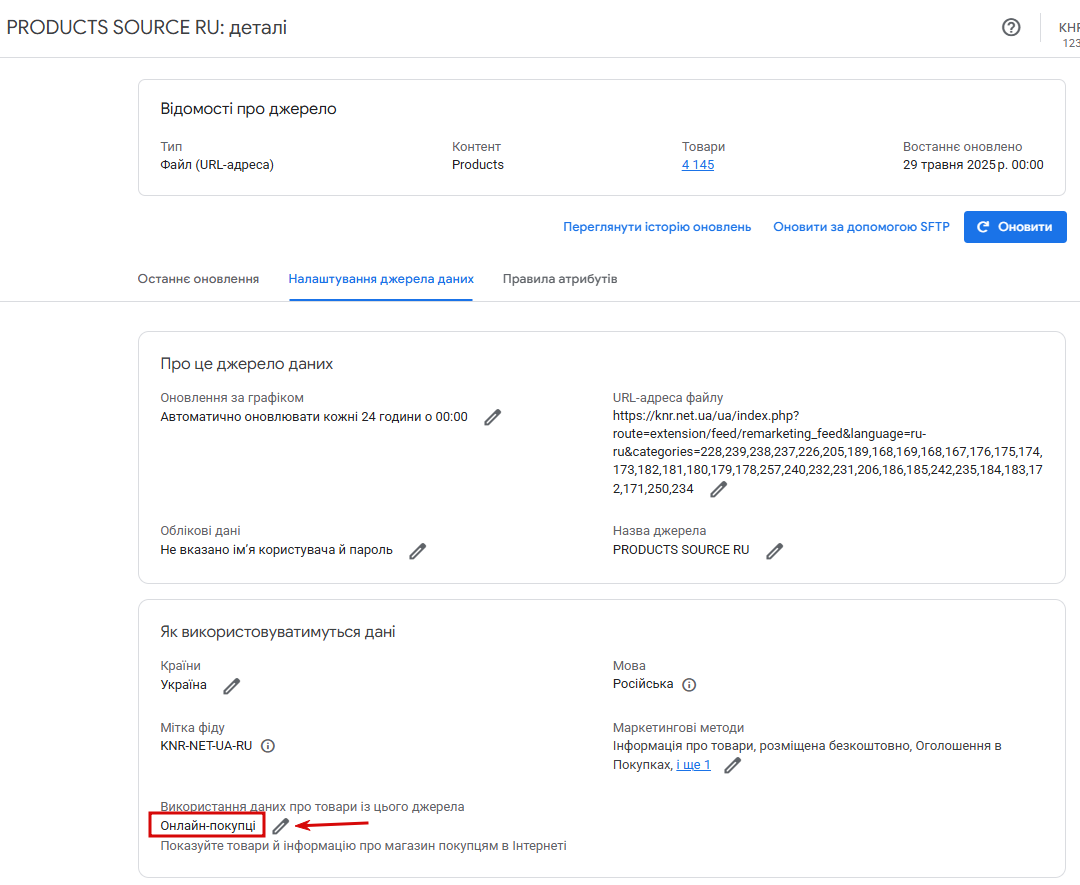Click the Файл (URL-адреса) type value

(217, 165)
